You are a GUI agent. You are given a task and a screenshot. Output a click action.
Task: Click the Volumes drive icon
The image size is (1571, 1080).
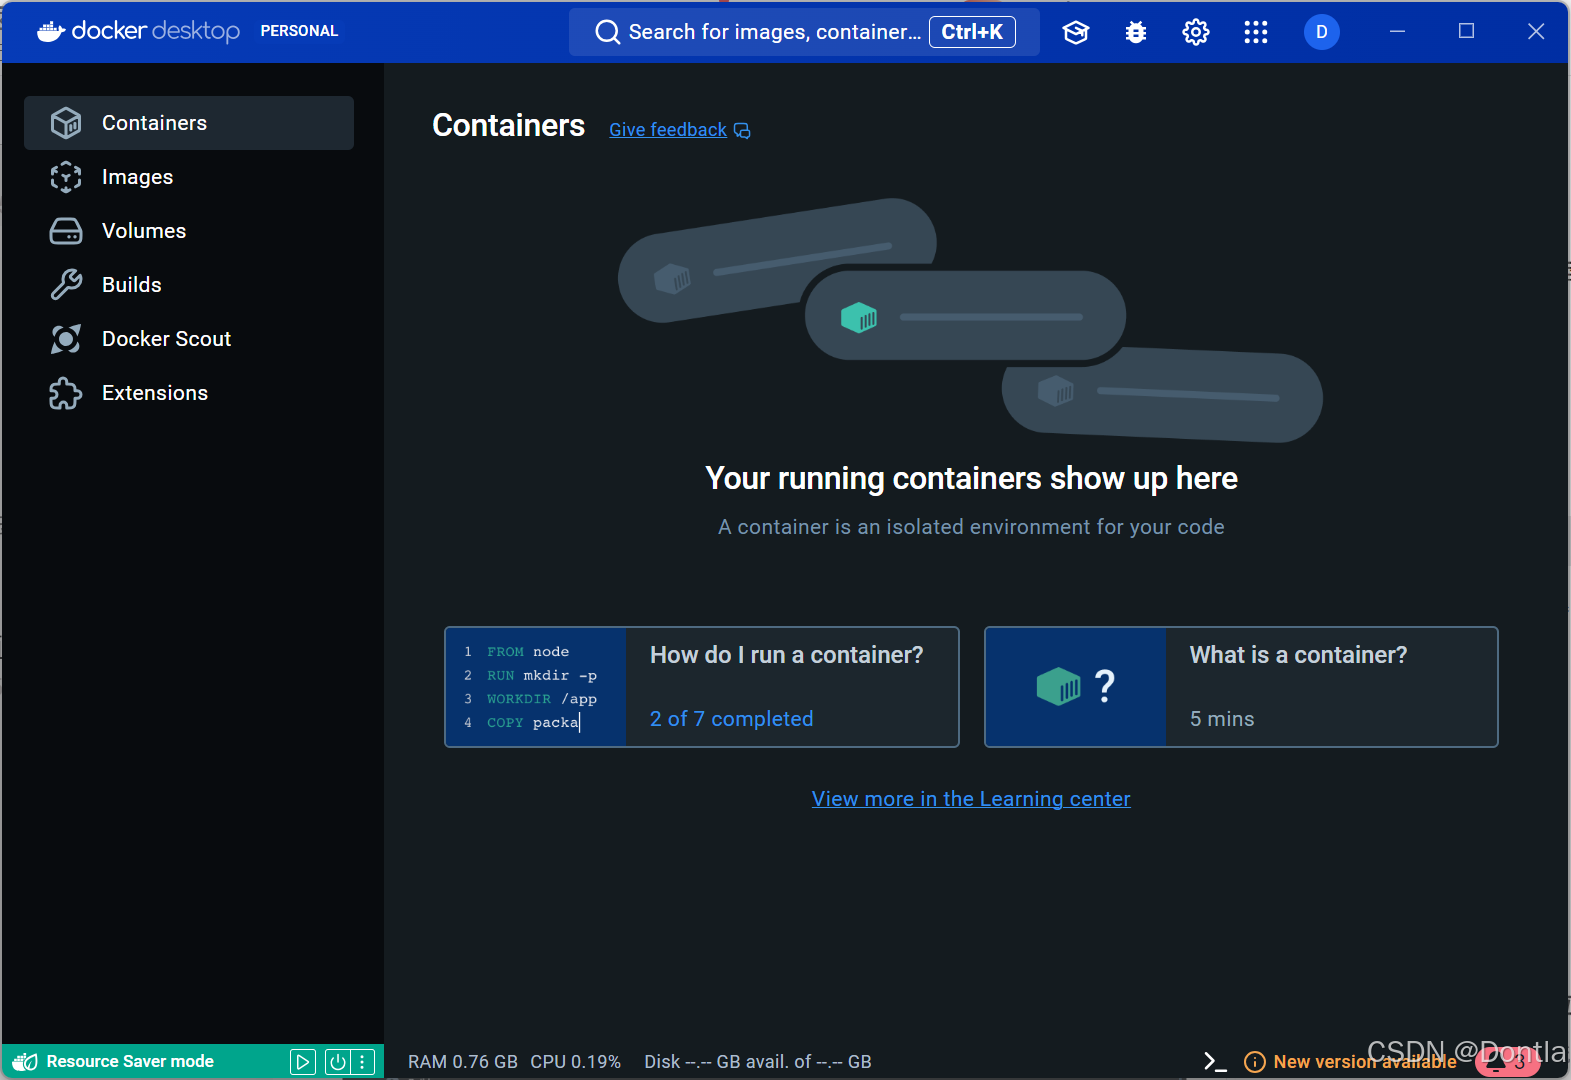point(66,231)
